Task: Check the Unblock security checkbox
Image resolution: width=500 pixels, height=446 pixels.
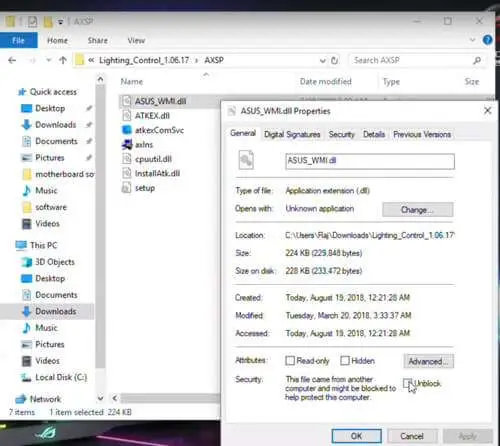Action: (407, 383)
